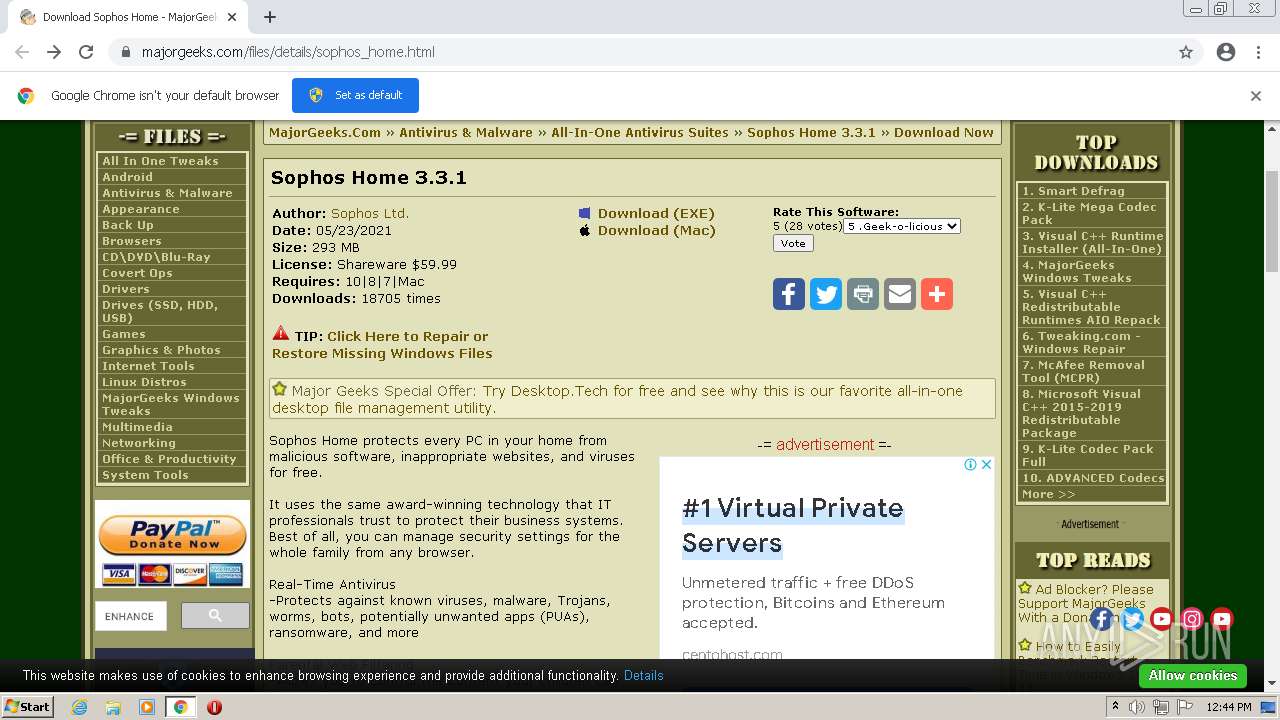The width and height of the screenshot is (1280, 720).
Task: Click PayPal Donate Now button
Action: click(x=173, y=536)
